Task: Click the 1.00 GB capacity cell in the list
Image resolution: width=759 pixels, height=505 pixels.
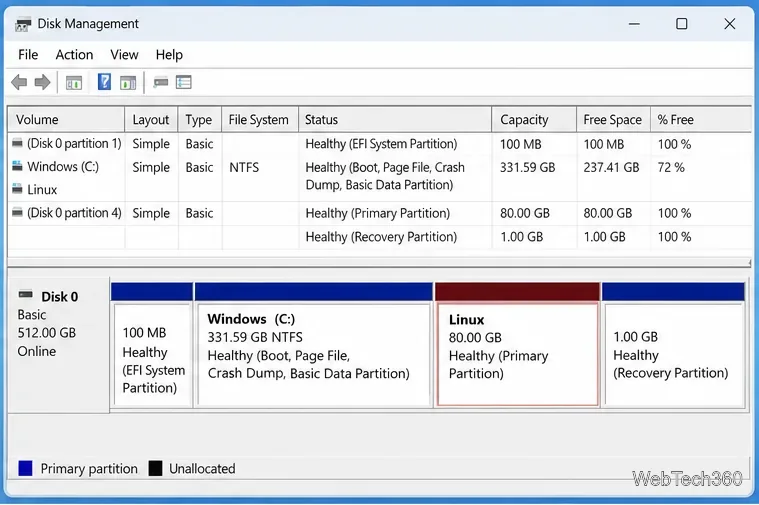Action: coord(521,237)
